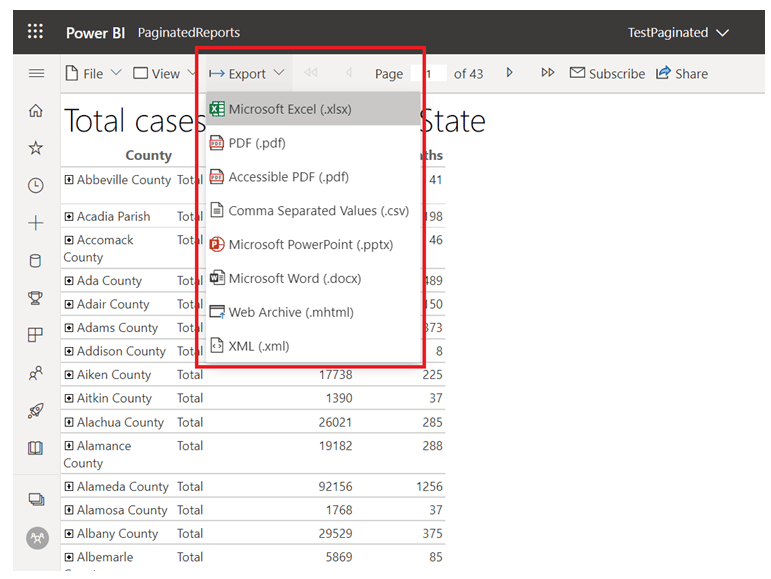Expand the Alameda County row

click(69, 487)
